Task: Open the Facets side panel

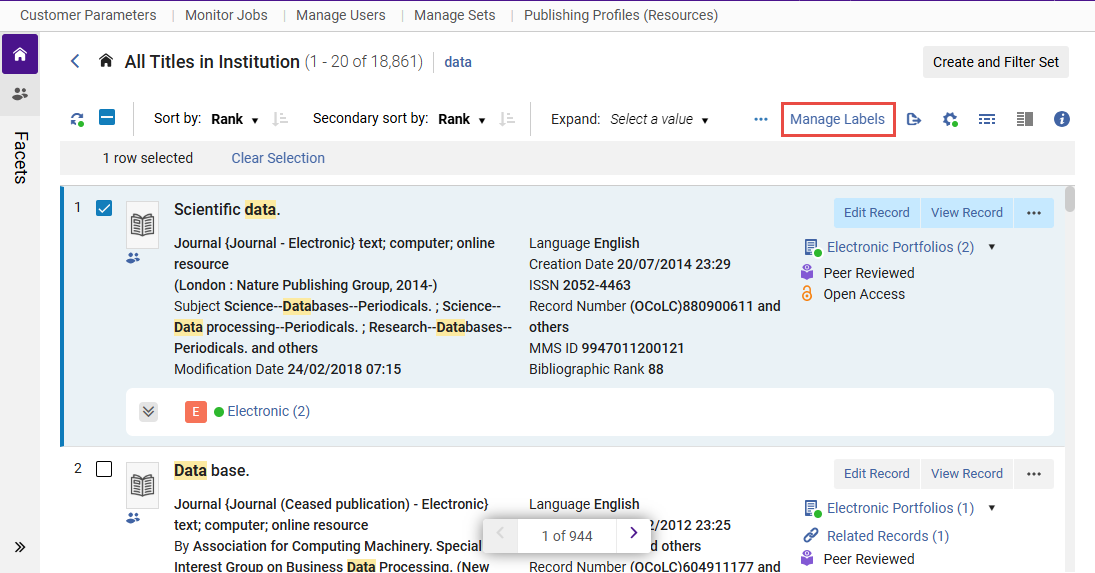Action: (20, 158)
